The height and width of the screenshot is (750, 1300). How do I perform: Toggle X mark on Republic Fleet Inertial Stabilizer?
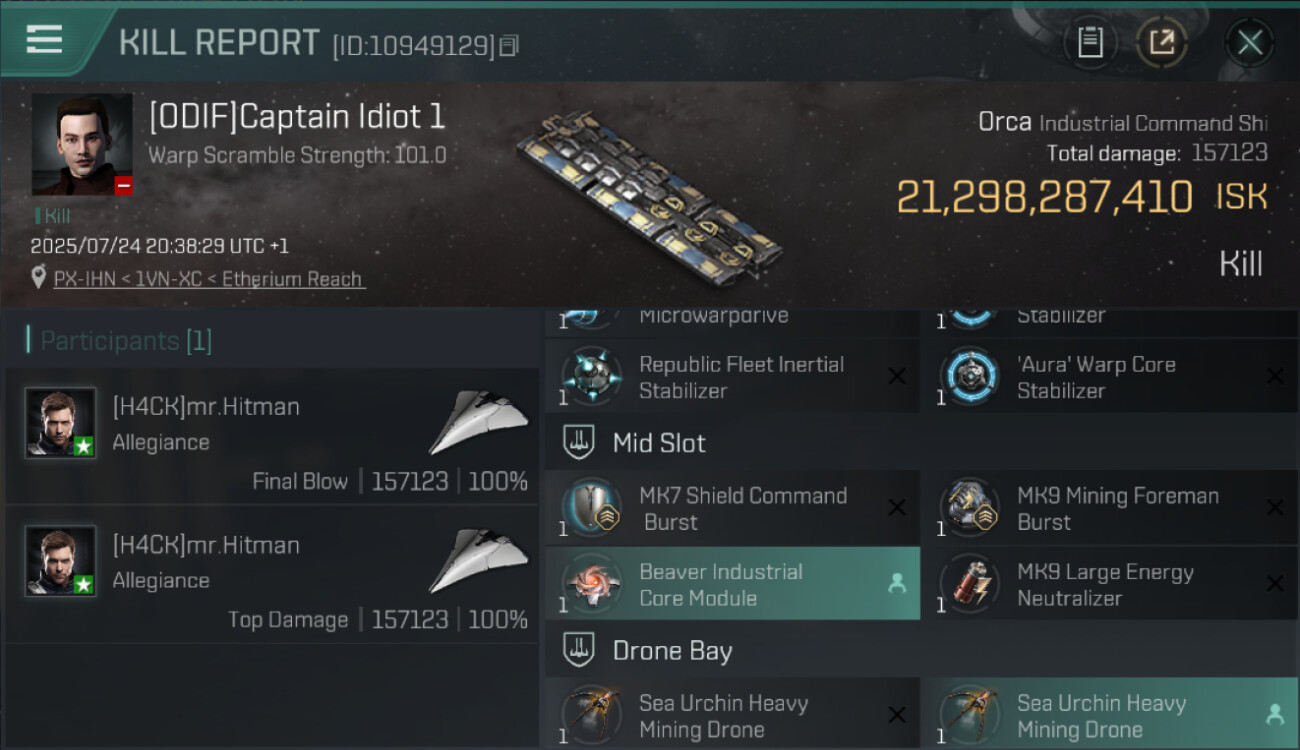click(x=897, y=376)
